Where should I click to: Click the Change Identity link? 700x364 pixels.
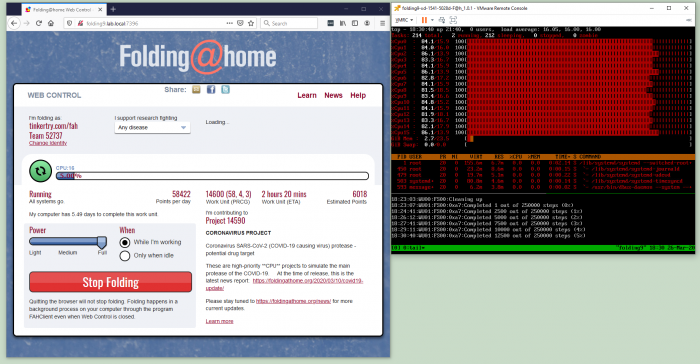pos(48,143)
